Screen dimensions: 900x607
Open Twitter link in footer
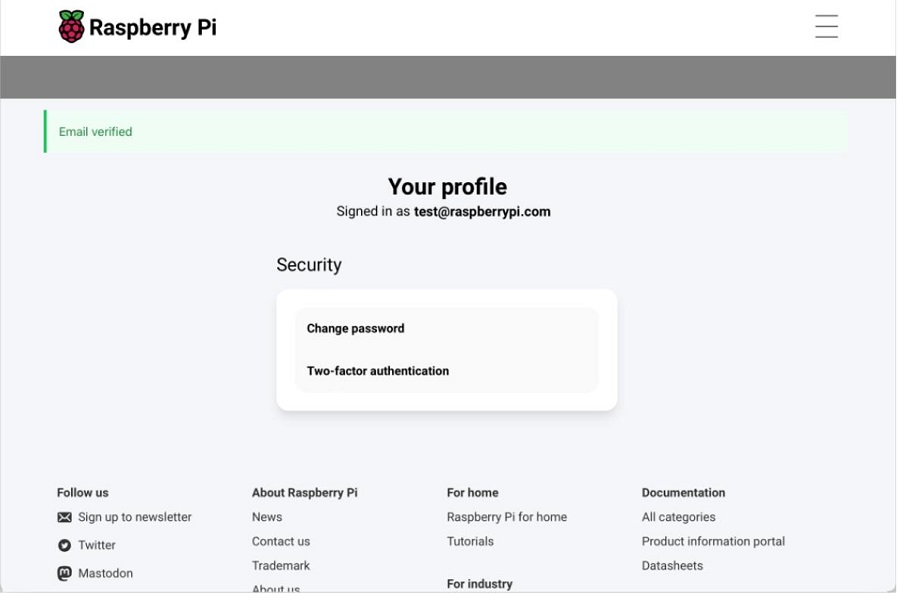[97, 547]
